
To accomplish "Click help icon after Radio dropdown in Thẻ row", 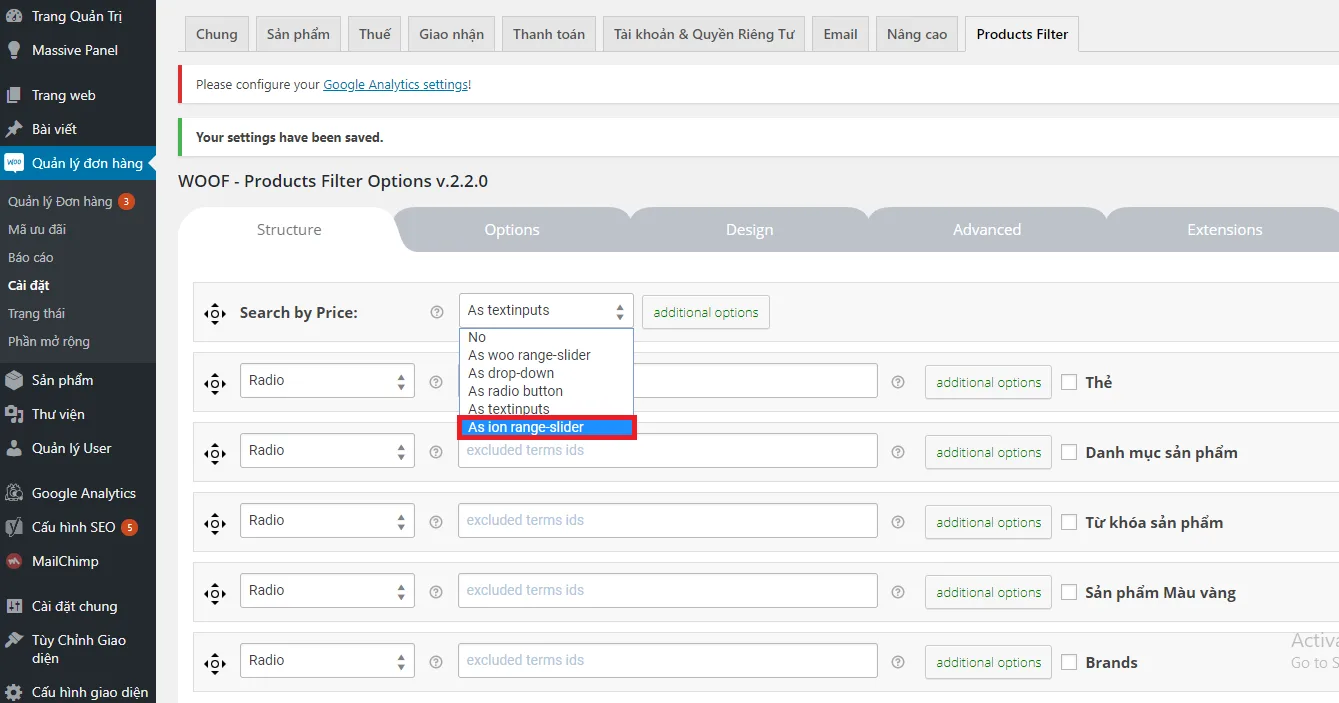I will pyautogui.click(x=435, y=382).
